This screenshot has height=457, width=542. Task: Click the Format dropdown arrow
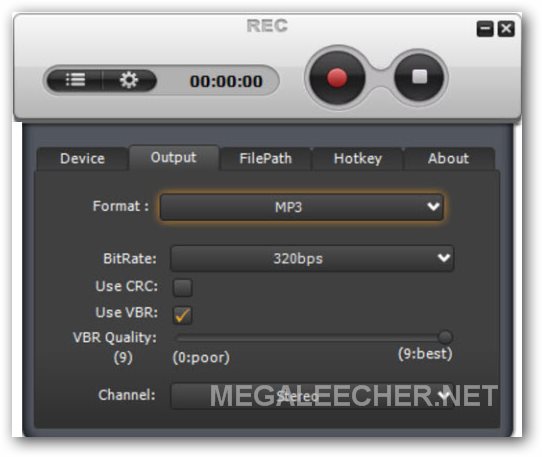(x=433, y=207)
